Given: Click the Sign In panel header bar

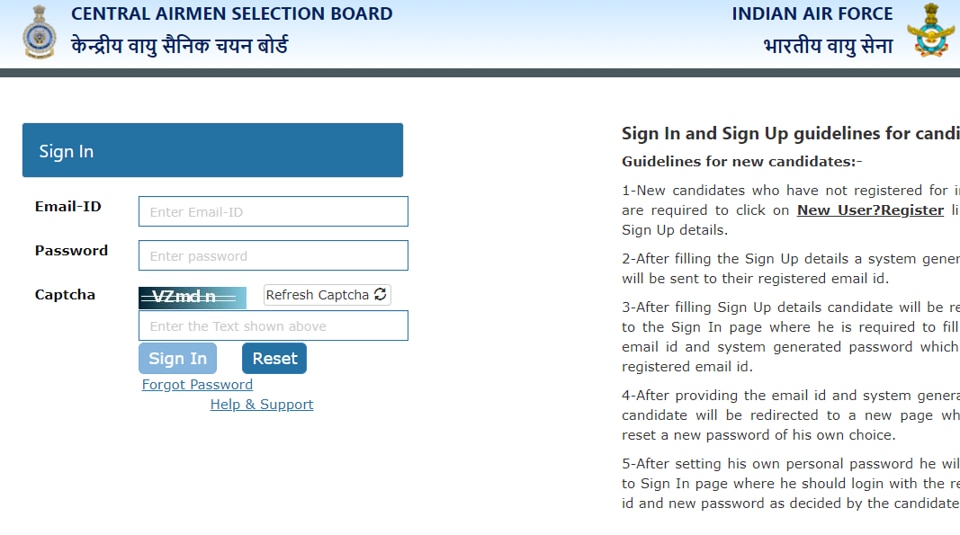Looking at the screenshot, I should coord(212,151).
